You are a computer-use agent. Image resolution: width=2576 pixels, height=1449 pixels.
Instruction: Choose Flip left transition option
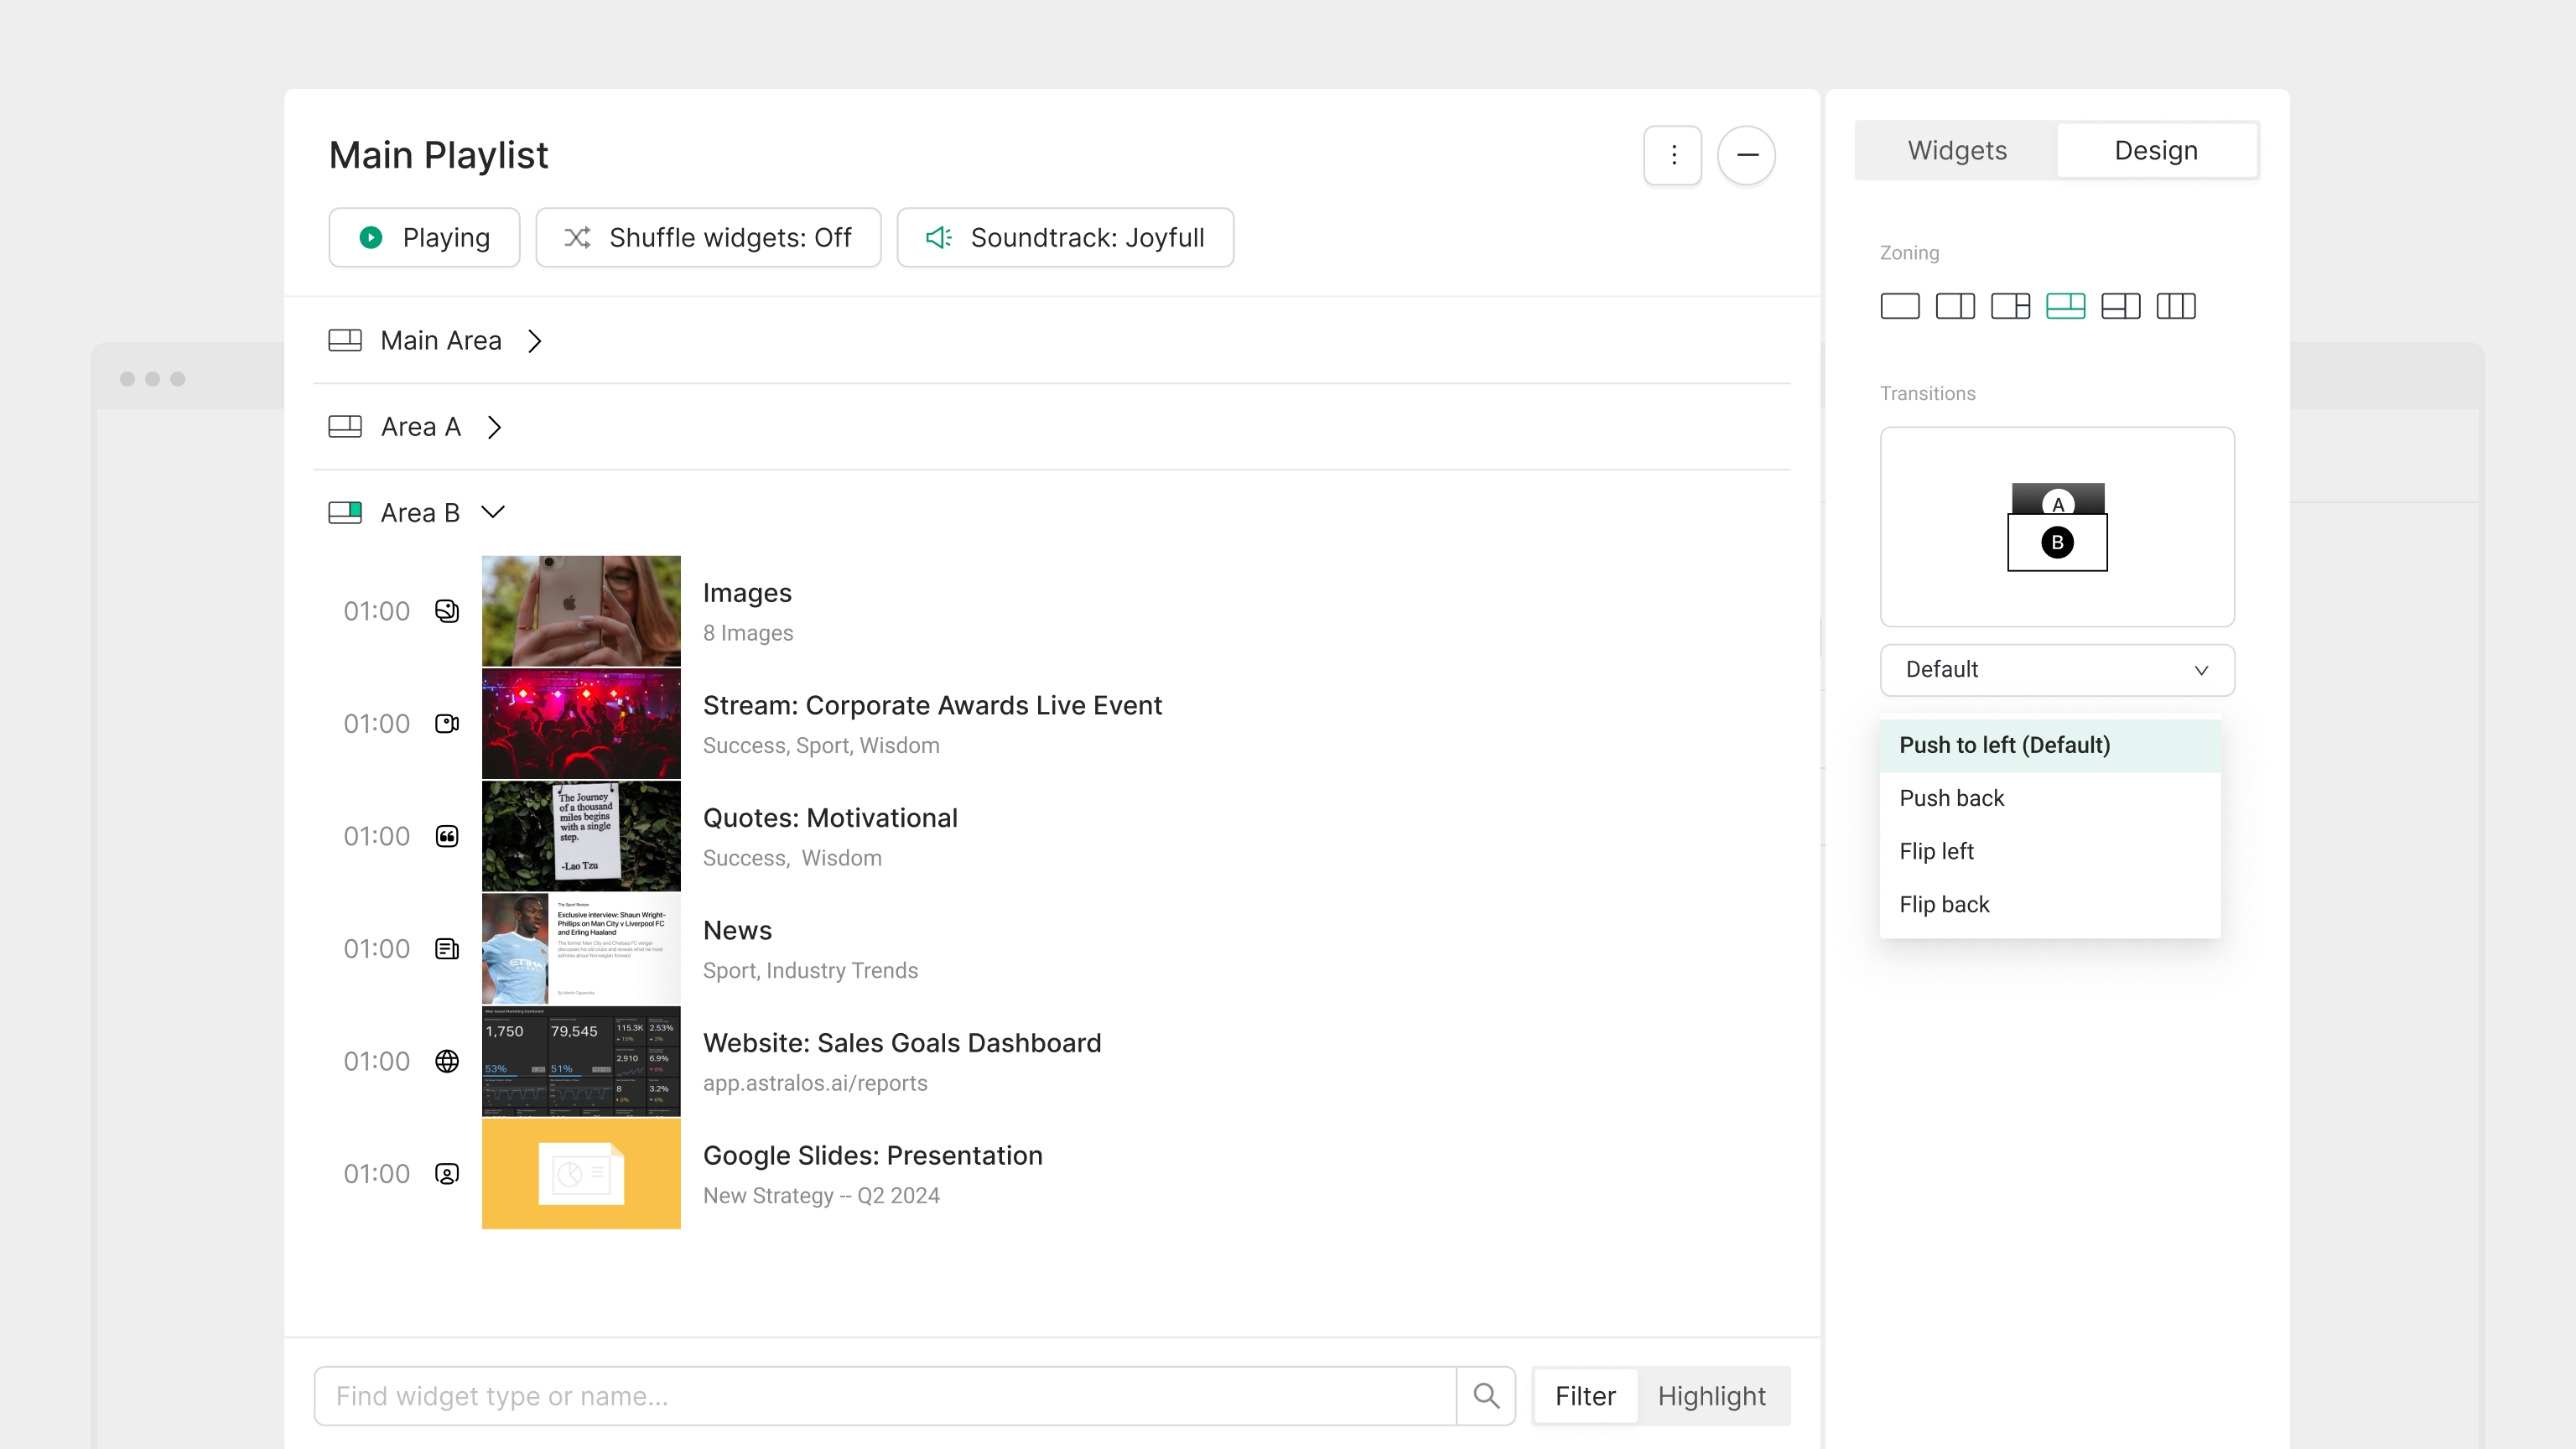point(1937,851)
